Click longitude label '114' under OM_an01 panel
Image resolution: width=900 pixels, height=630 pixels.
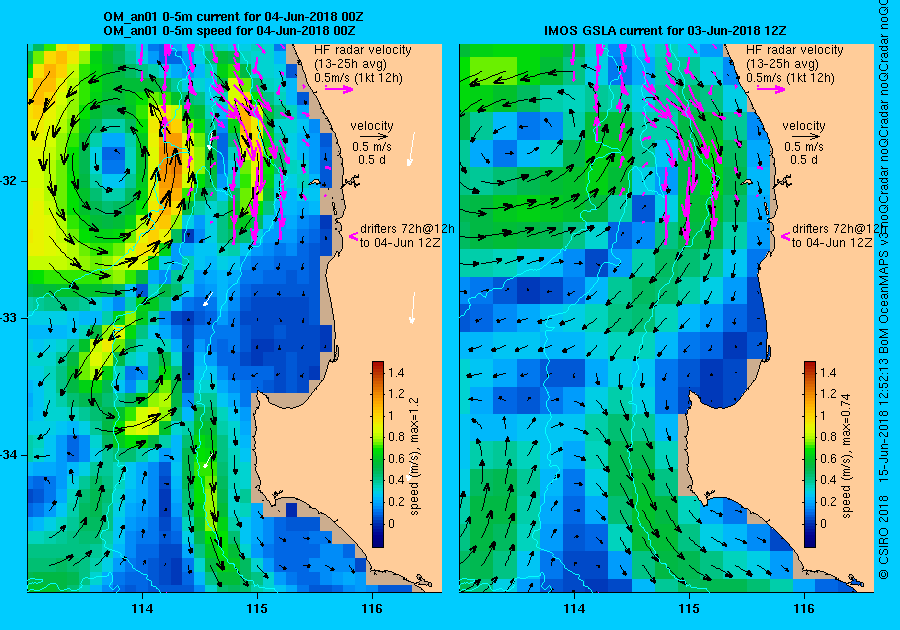[142, 609]
